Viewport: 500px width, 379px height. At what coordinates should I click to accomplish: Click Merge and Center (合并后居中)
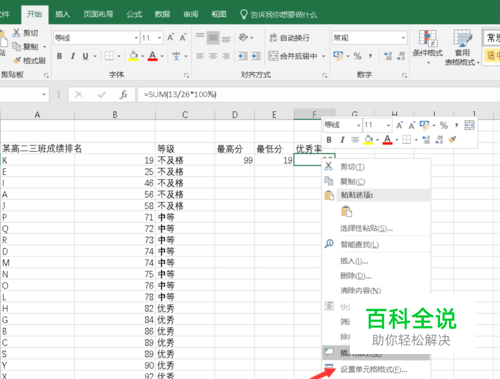click(x=293, y=56)
